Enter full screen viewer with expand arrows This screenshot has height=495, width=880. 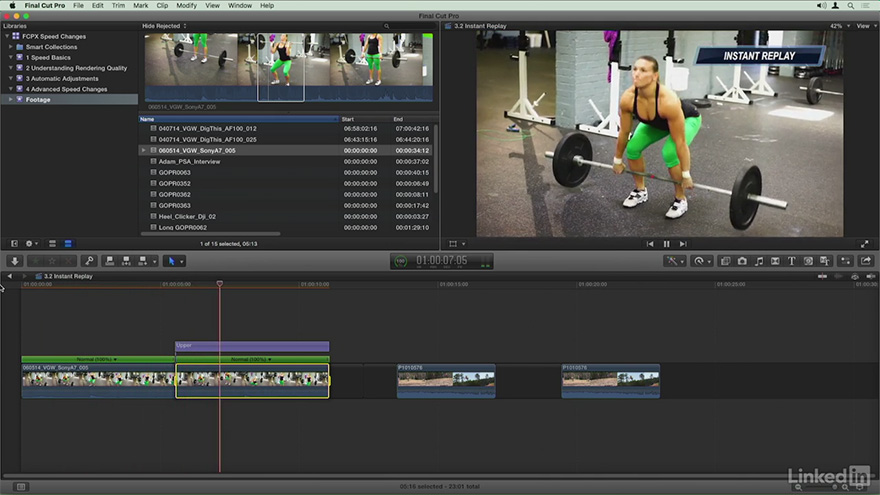click(x=865, y=244)
